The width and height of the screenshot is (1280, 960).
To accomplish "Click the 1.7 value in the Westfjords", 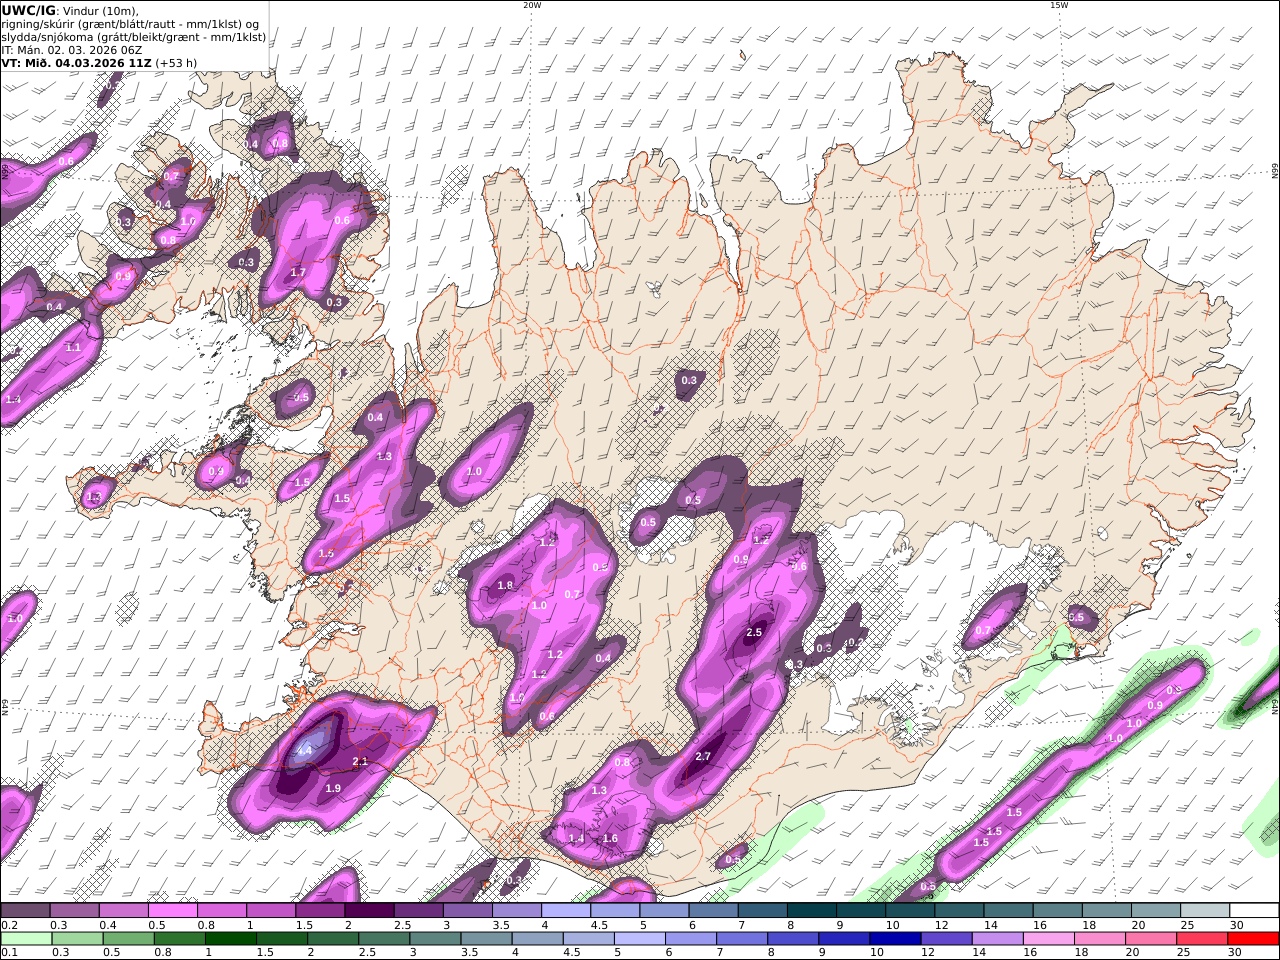I will tap(298, 272).
